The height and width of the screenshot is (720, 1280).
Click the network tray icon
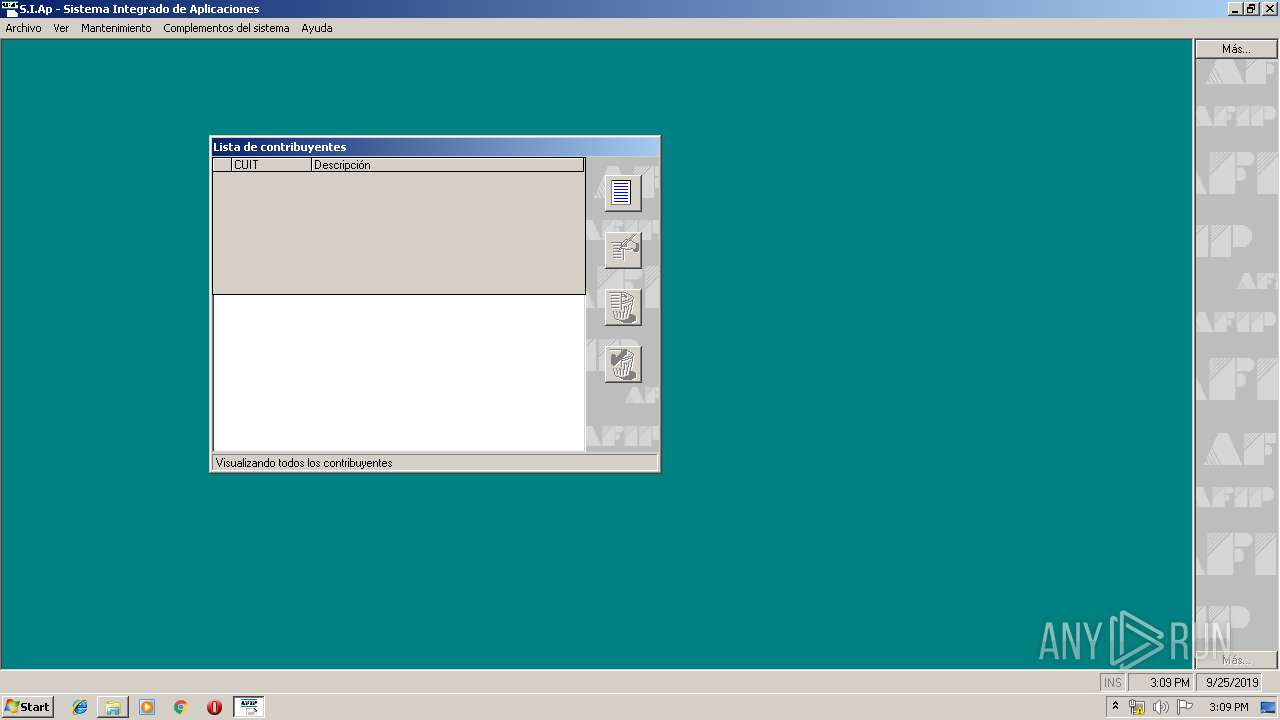tap(1137, 707)
